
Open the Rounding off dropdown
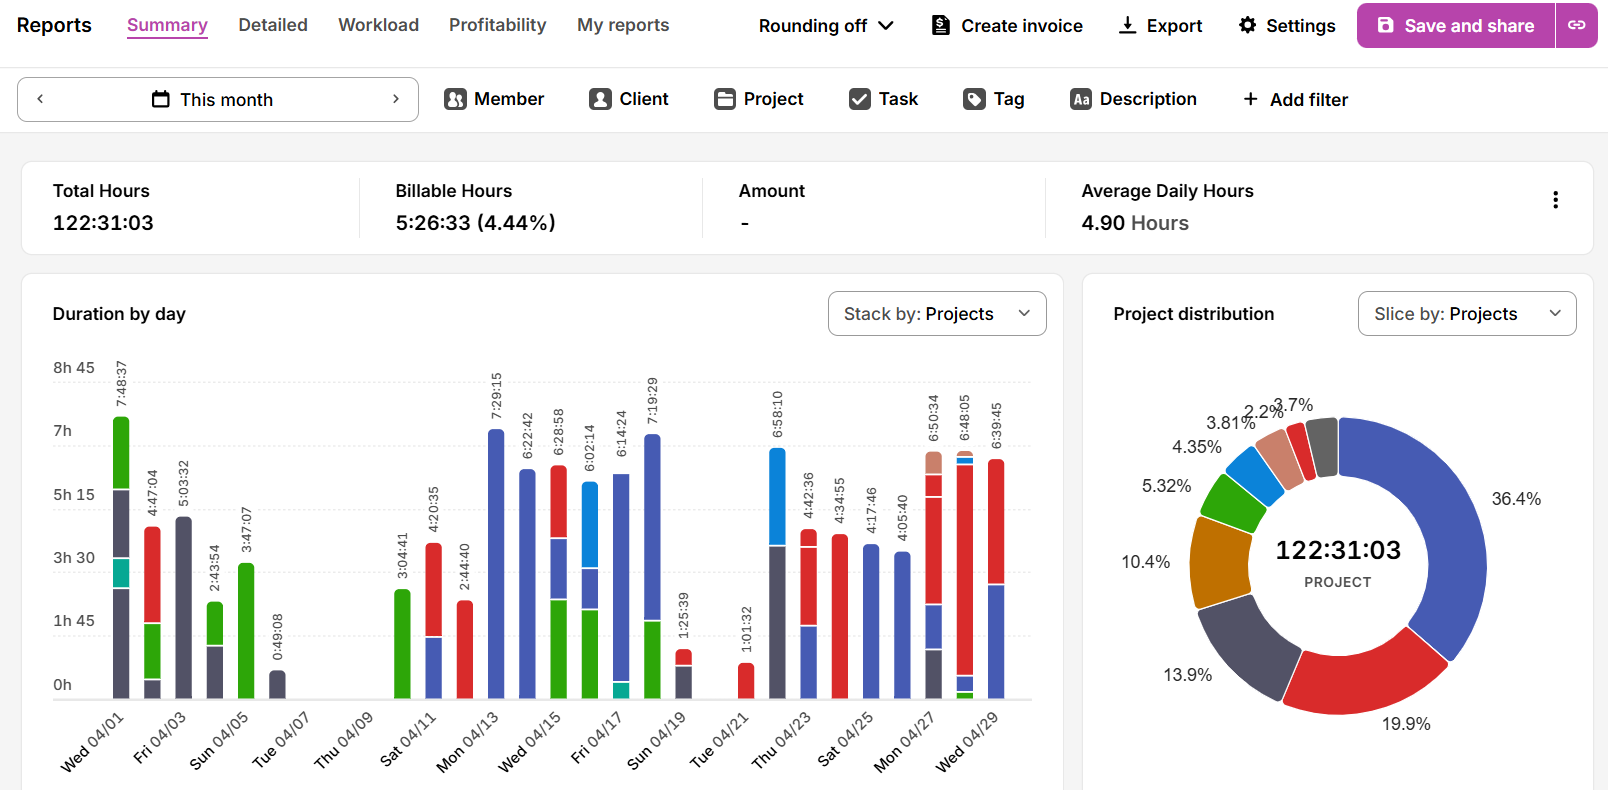(x=826, y=26)
